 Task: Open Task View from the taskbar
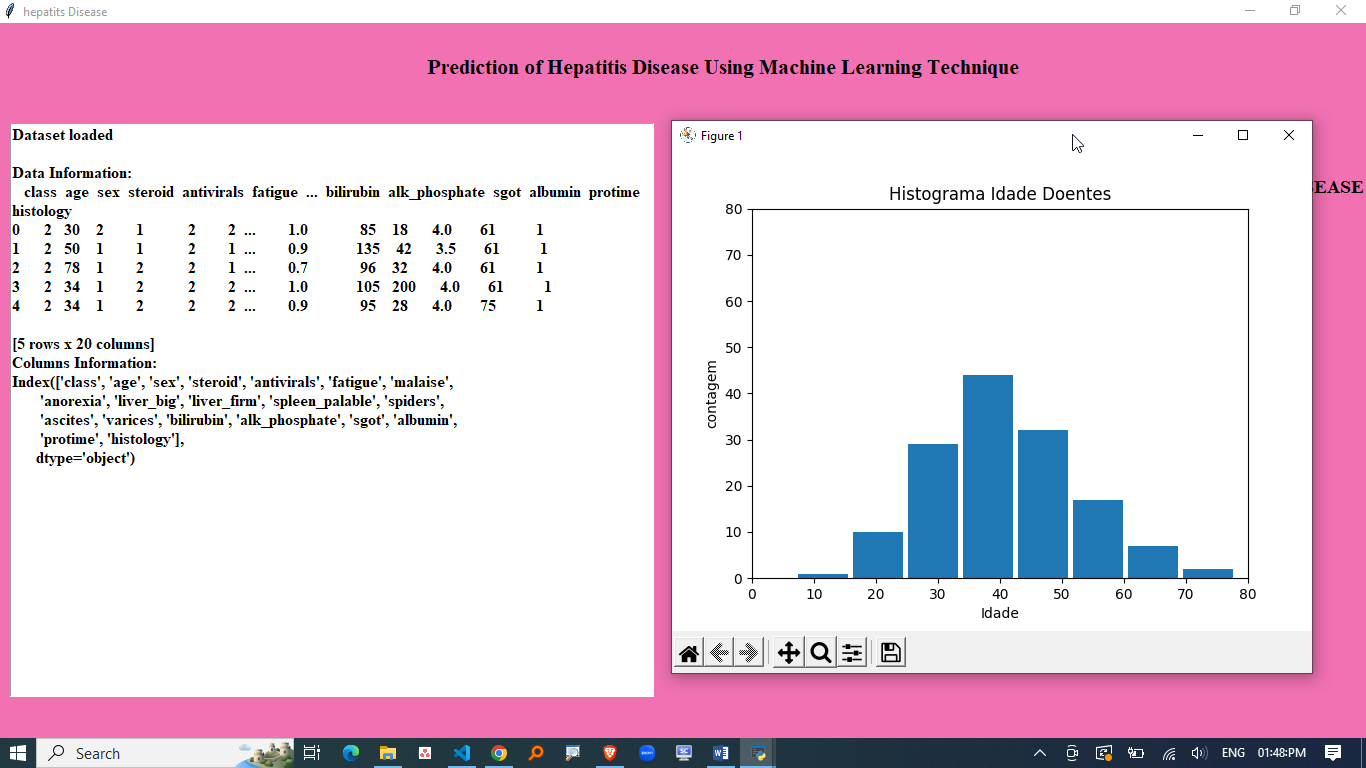(x=312, y=753)
